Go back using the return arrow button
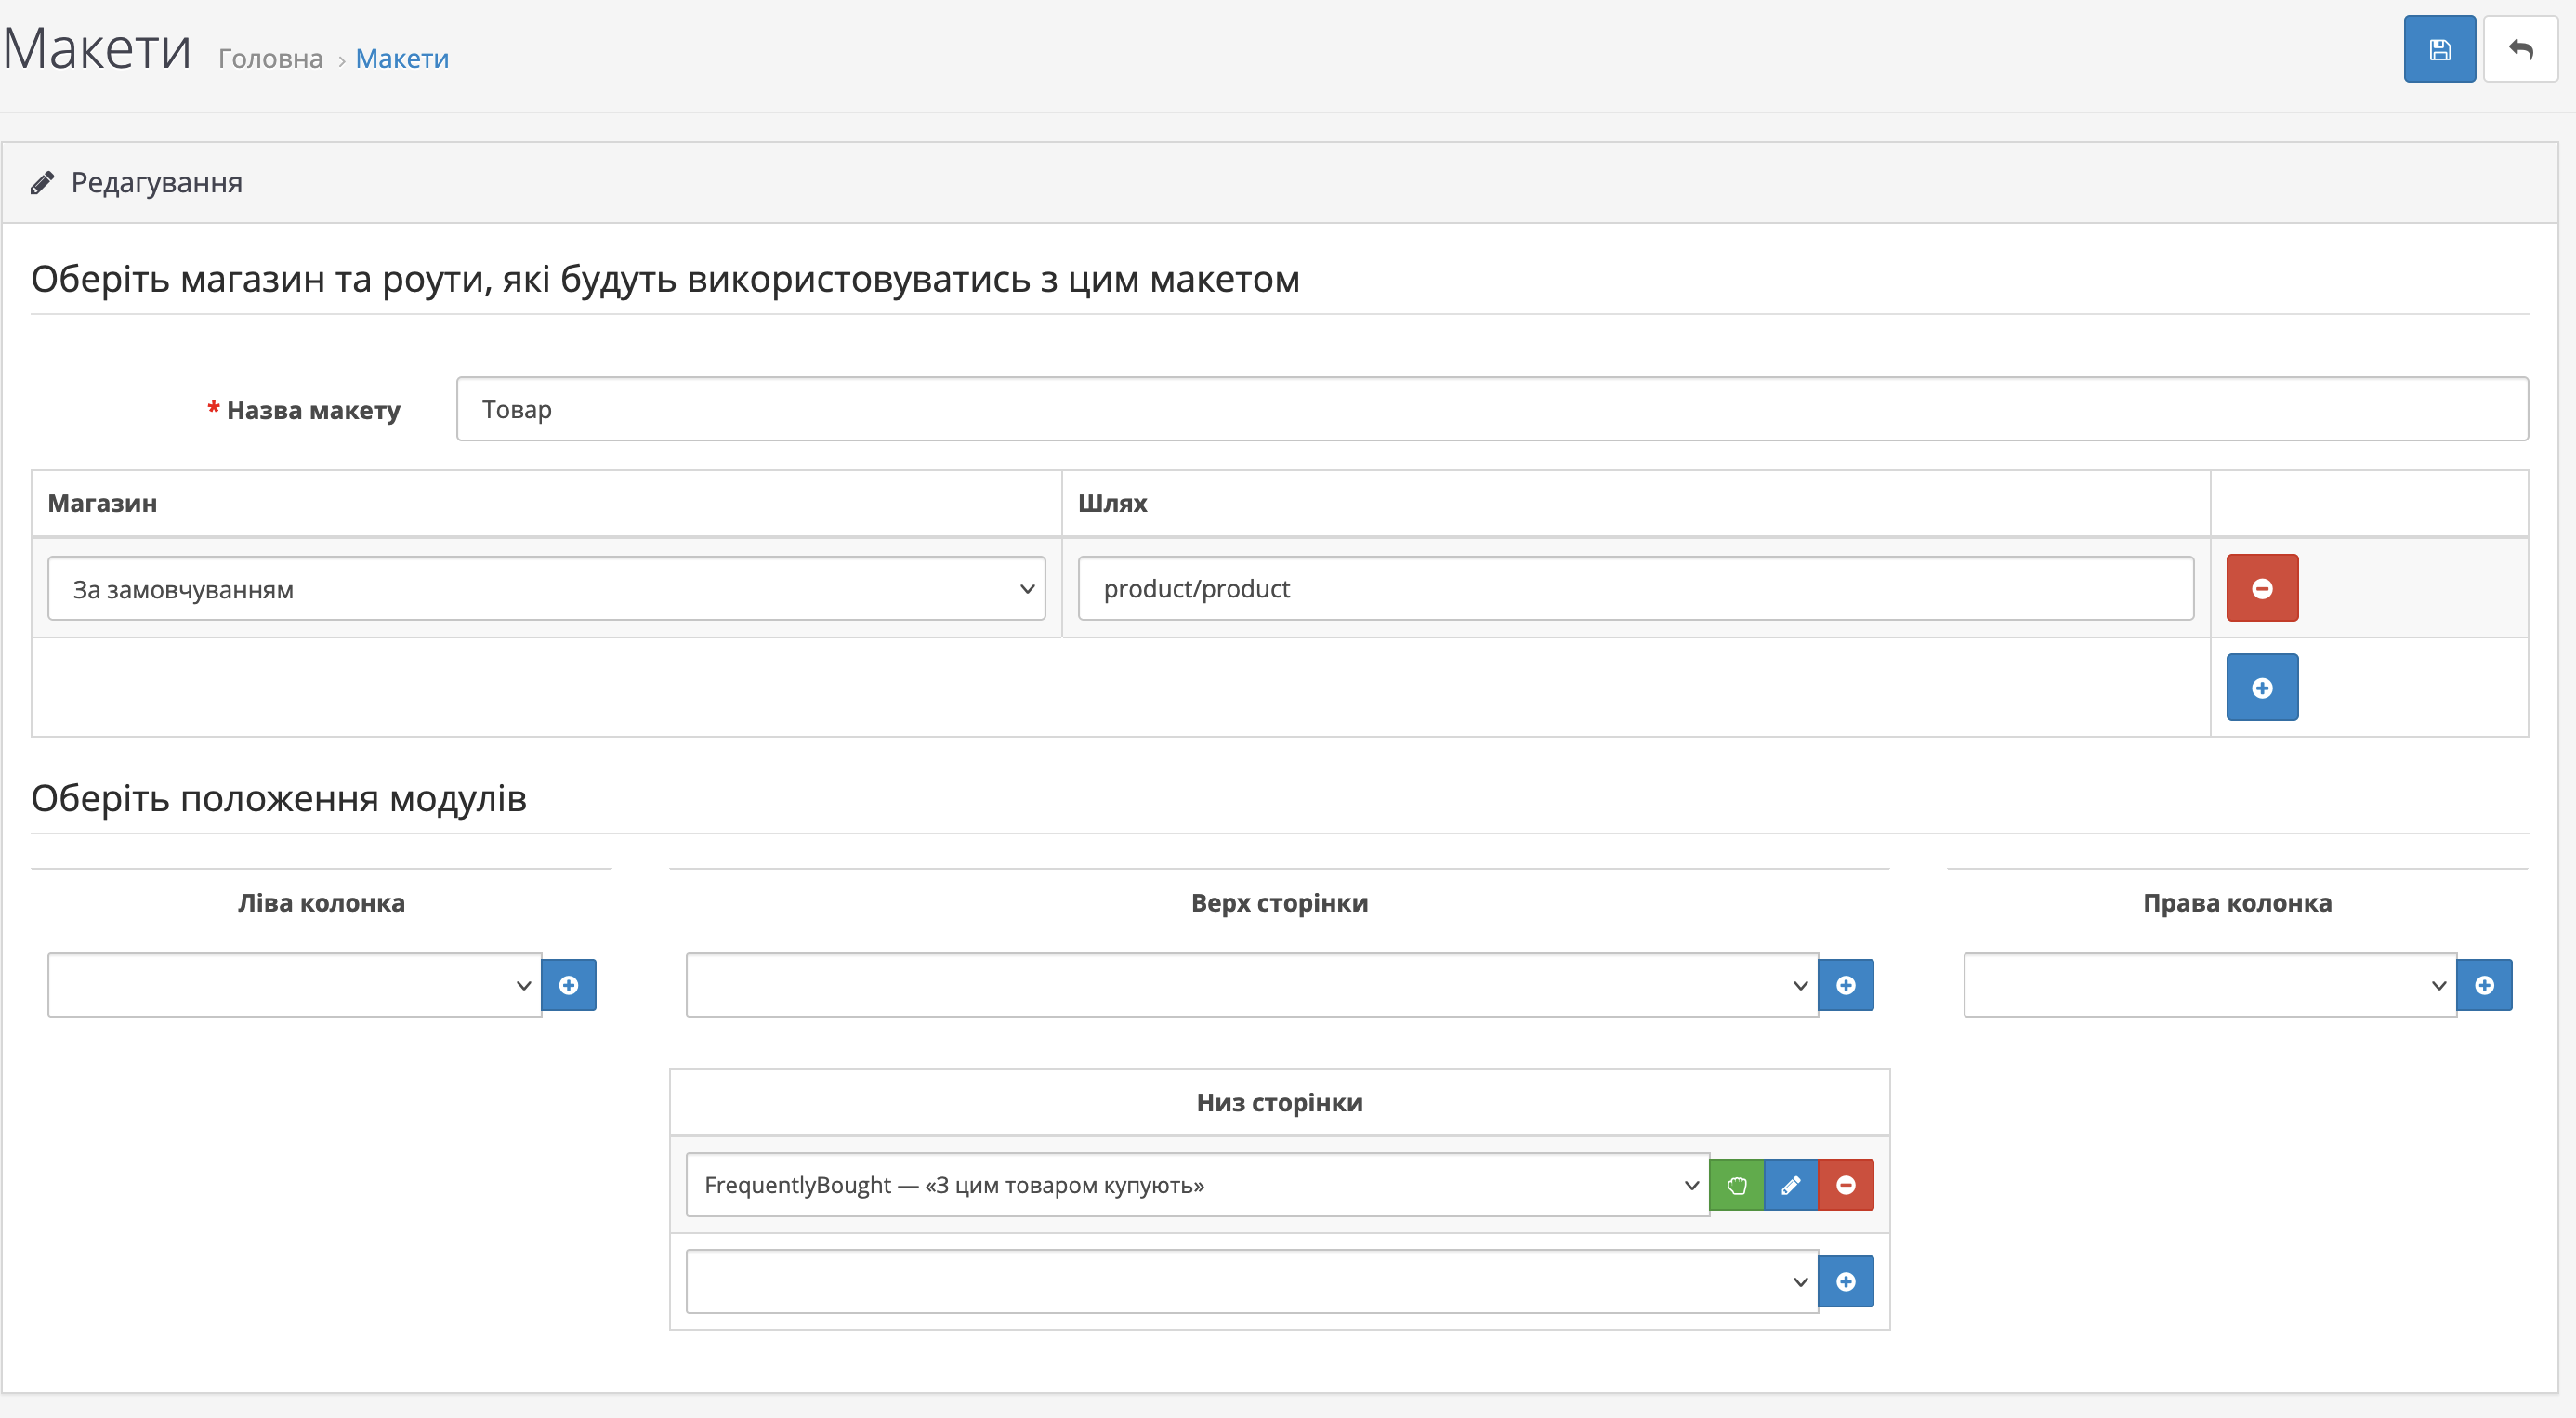The width and height of the screenshot is (2576, 1418). pyautogui.click(x=2520, y=49)
